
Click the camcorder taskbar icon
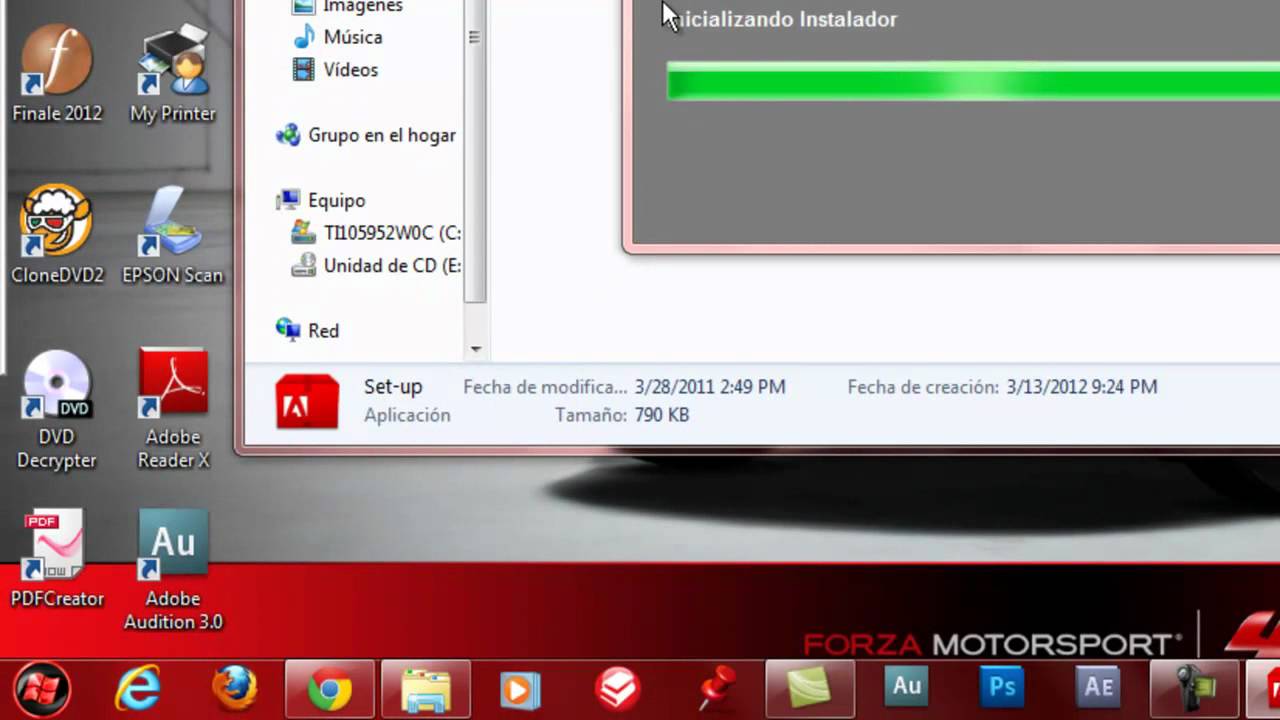[1194, 689]
